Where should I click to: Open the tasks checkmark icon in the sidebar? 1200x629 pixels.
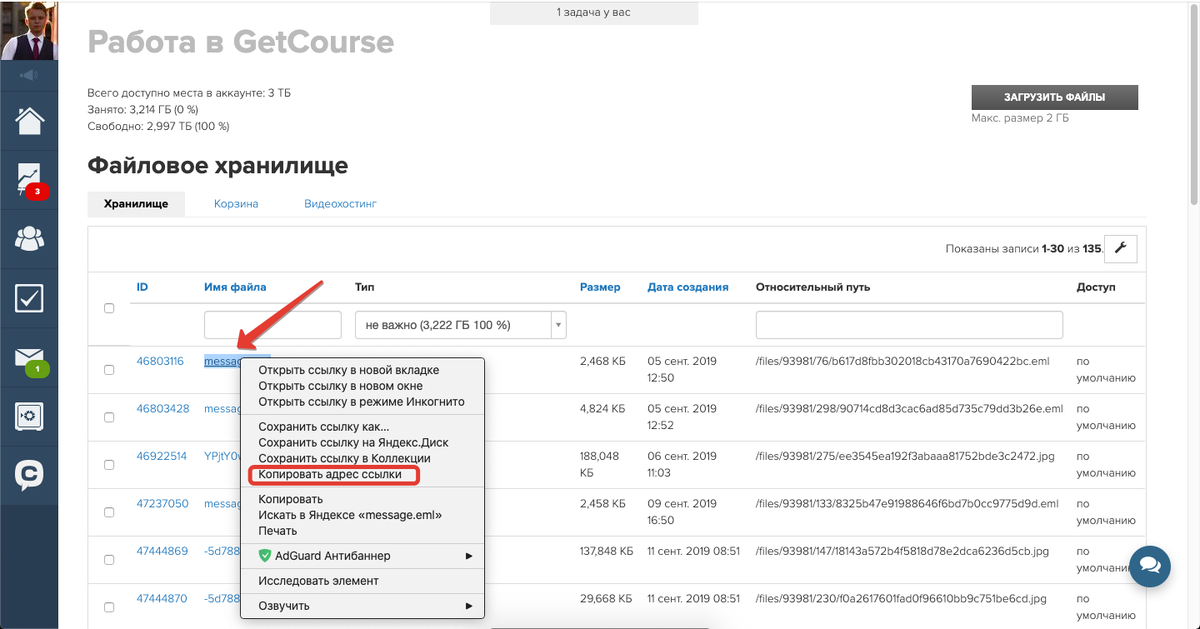coord(29,297)
